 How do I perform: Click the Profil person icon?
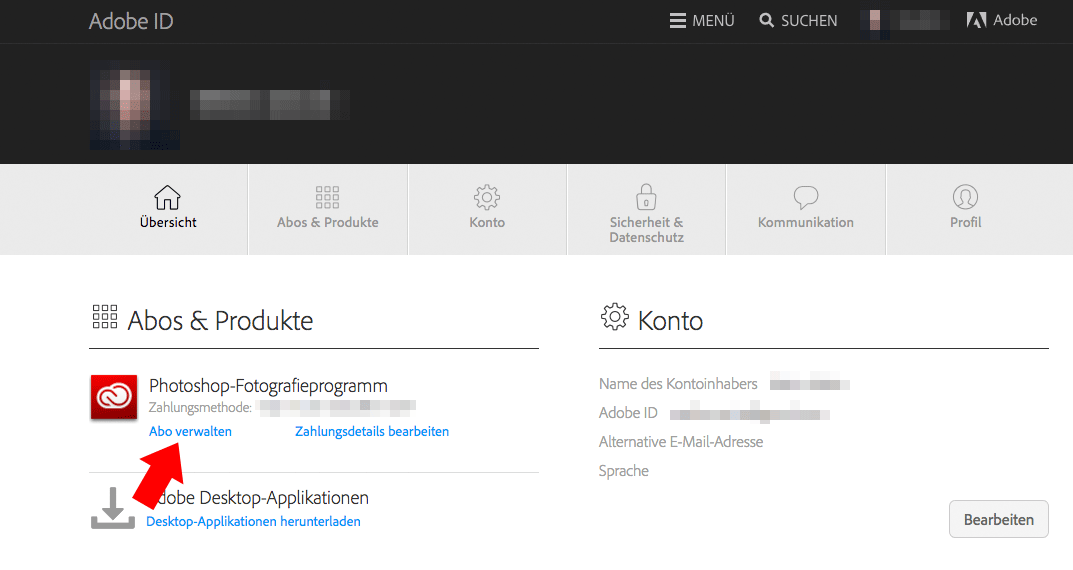click(965, 197)
